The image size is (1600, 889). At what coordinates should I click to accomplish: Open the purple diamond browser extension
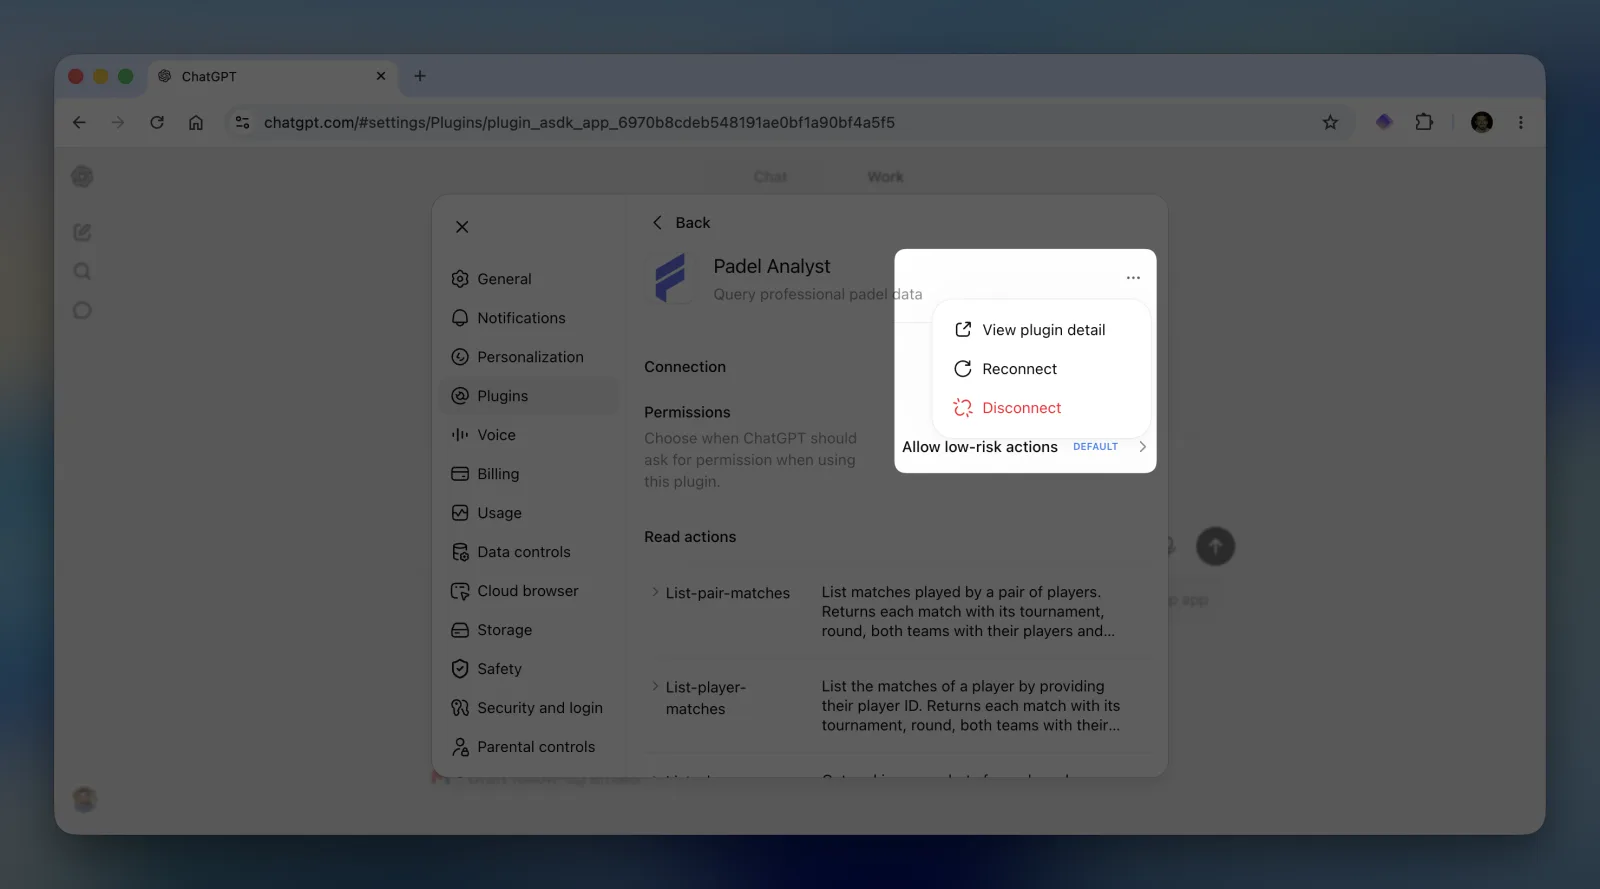[1384, 122]
